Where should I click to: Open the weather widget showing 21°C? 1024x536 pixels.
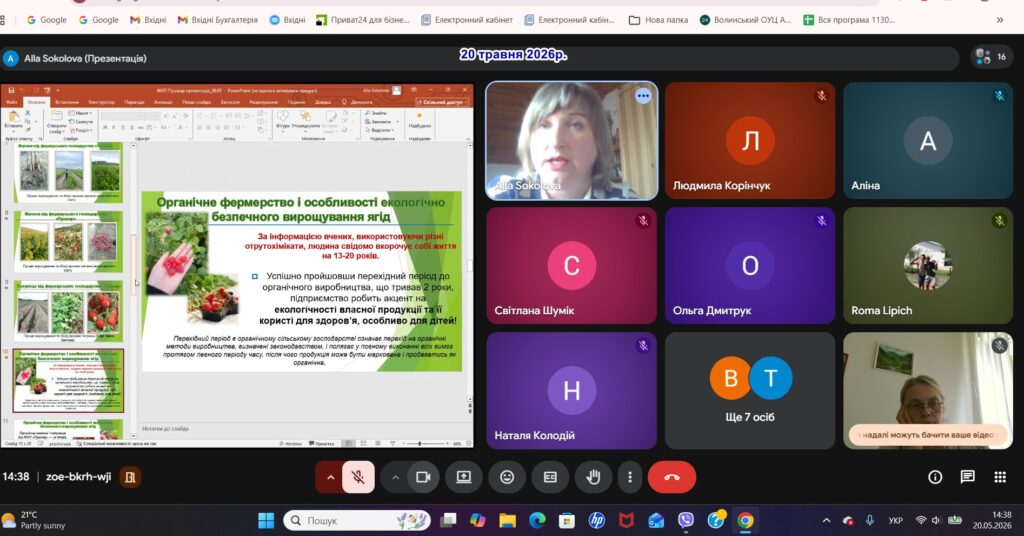click(x=36, y=520)
